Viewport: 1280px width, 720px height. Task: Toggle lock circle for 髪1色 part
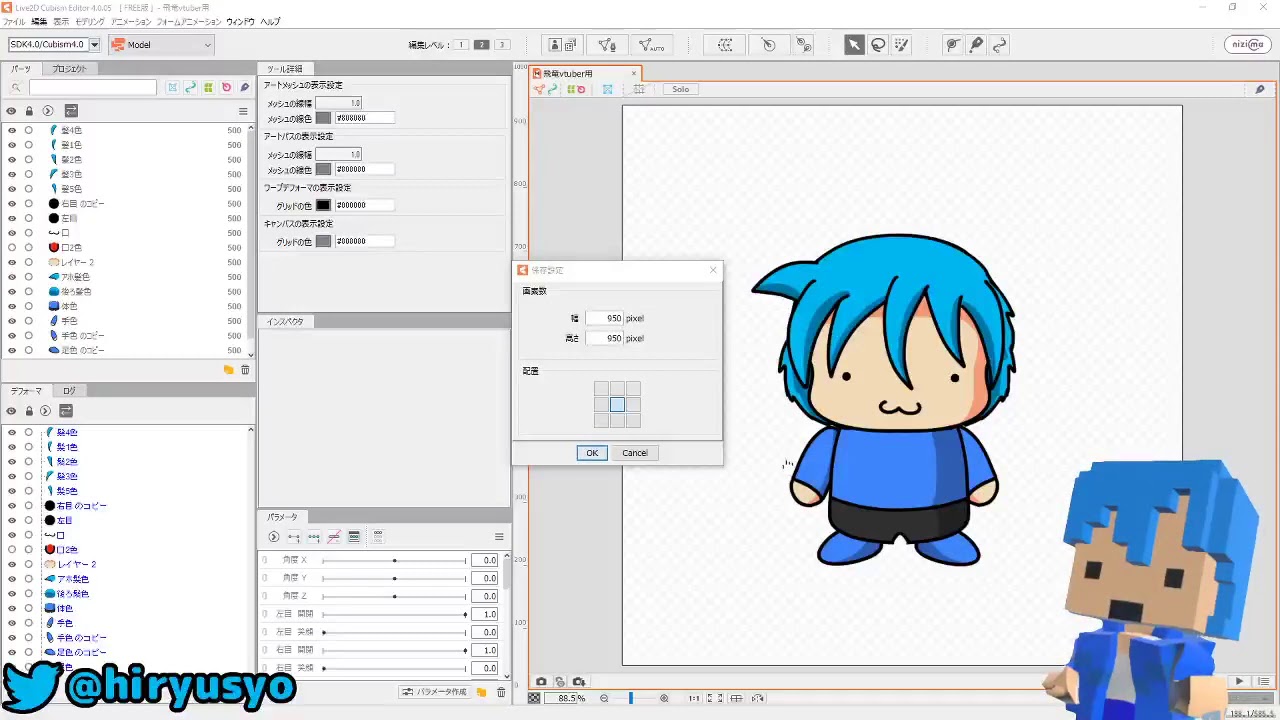coord(29,145)
